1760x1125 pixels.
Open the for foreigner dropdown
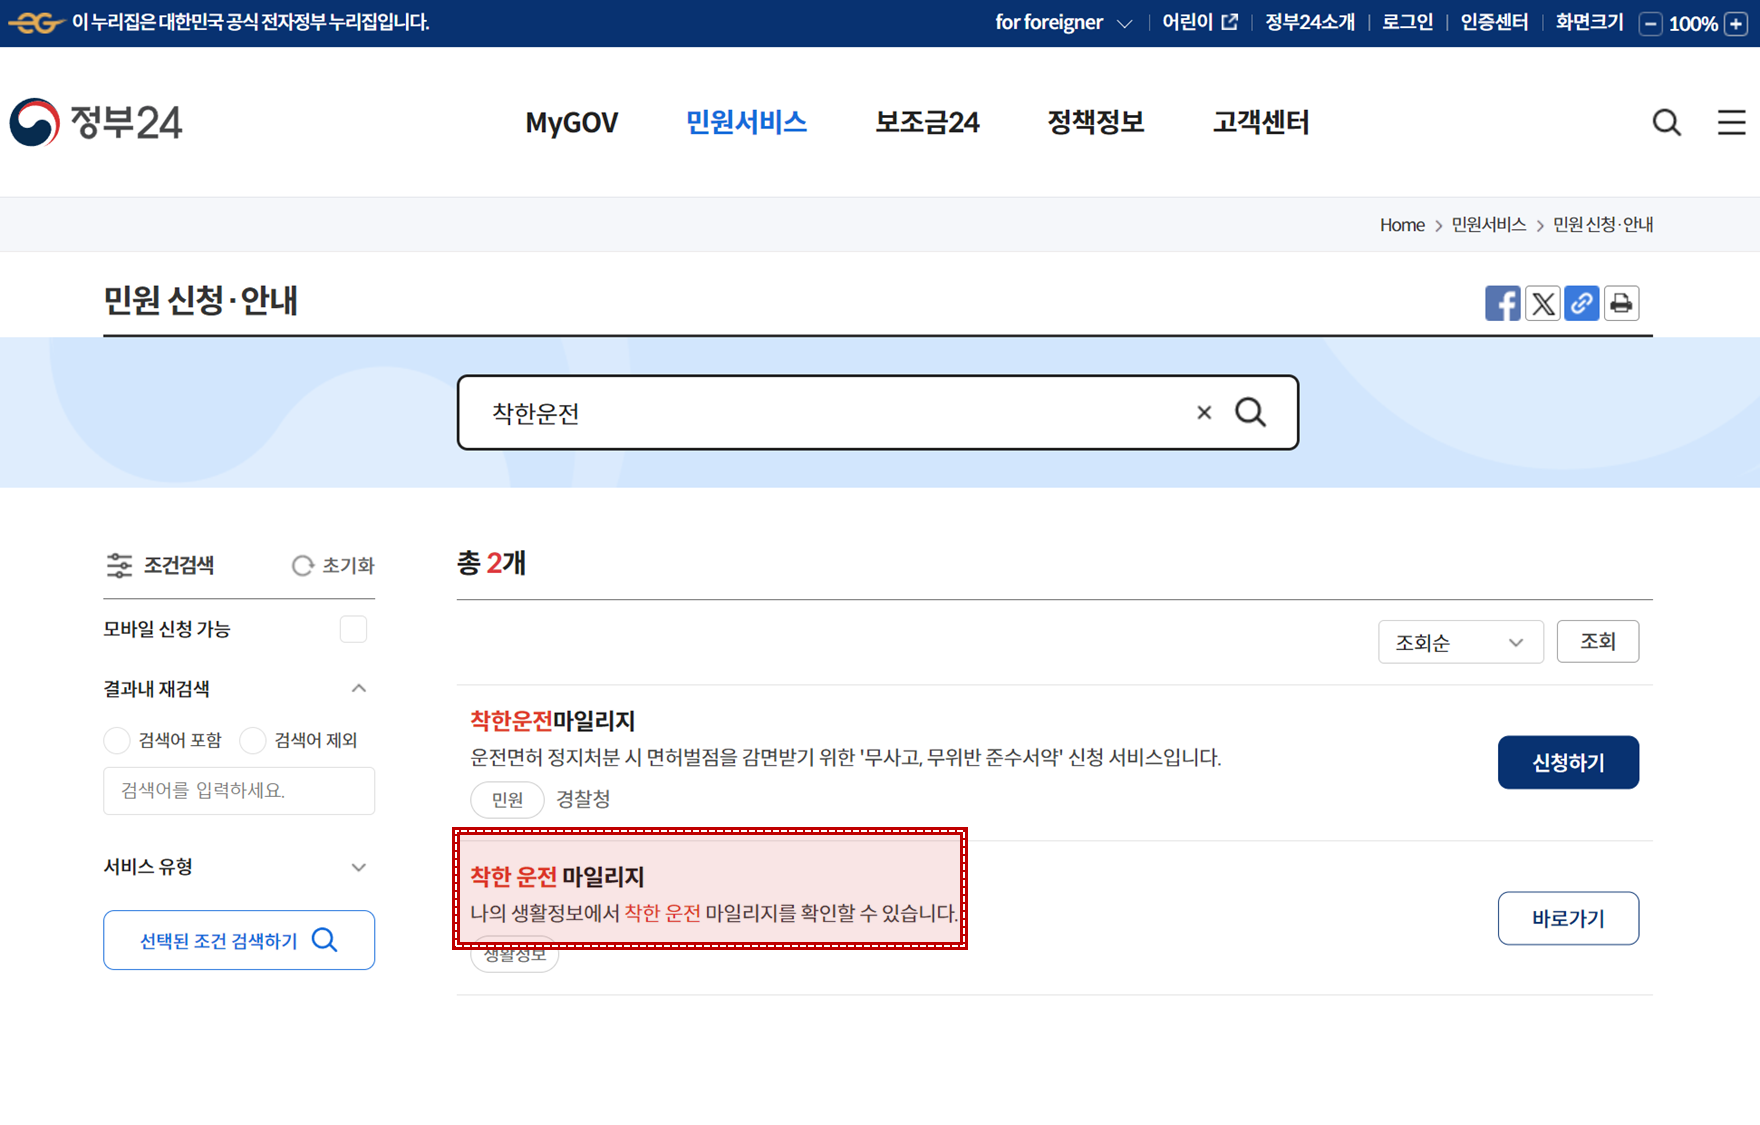click(1063, 22)
